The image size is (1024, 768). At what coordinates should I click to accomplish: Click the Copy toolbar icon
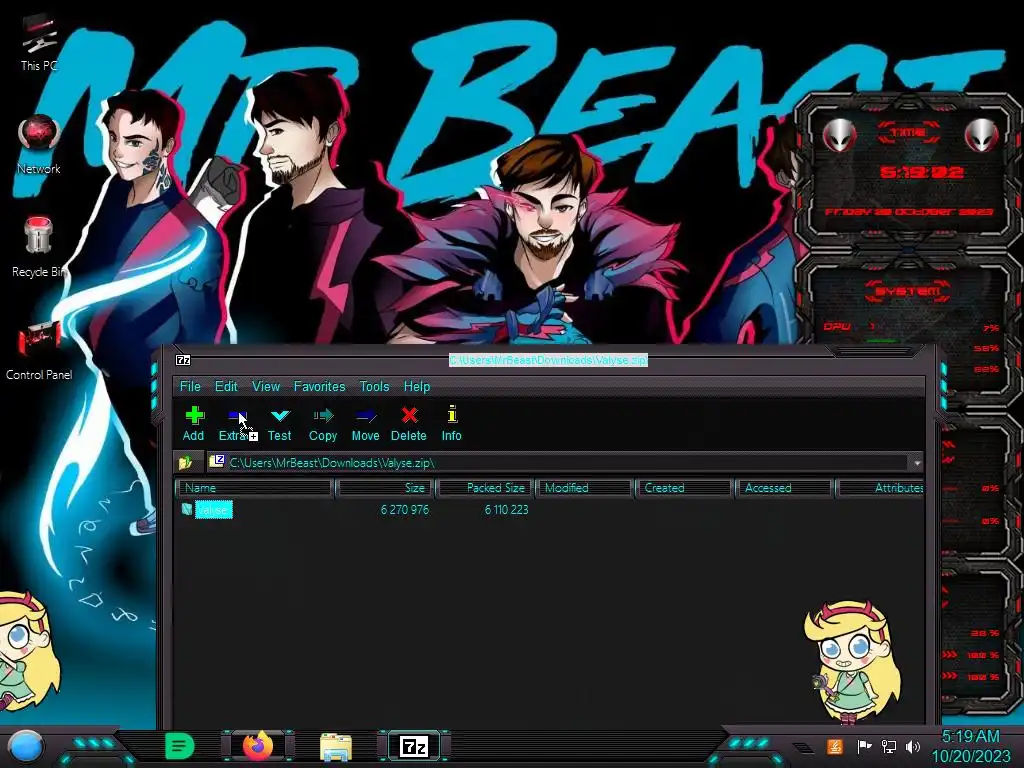[x=323, y=423]
